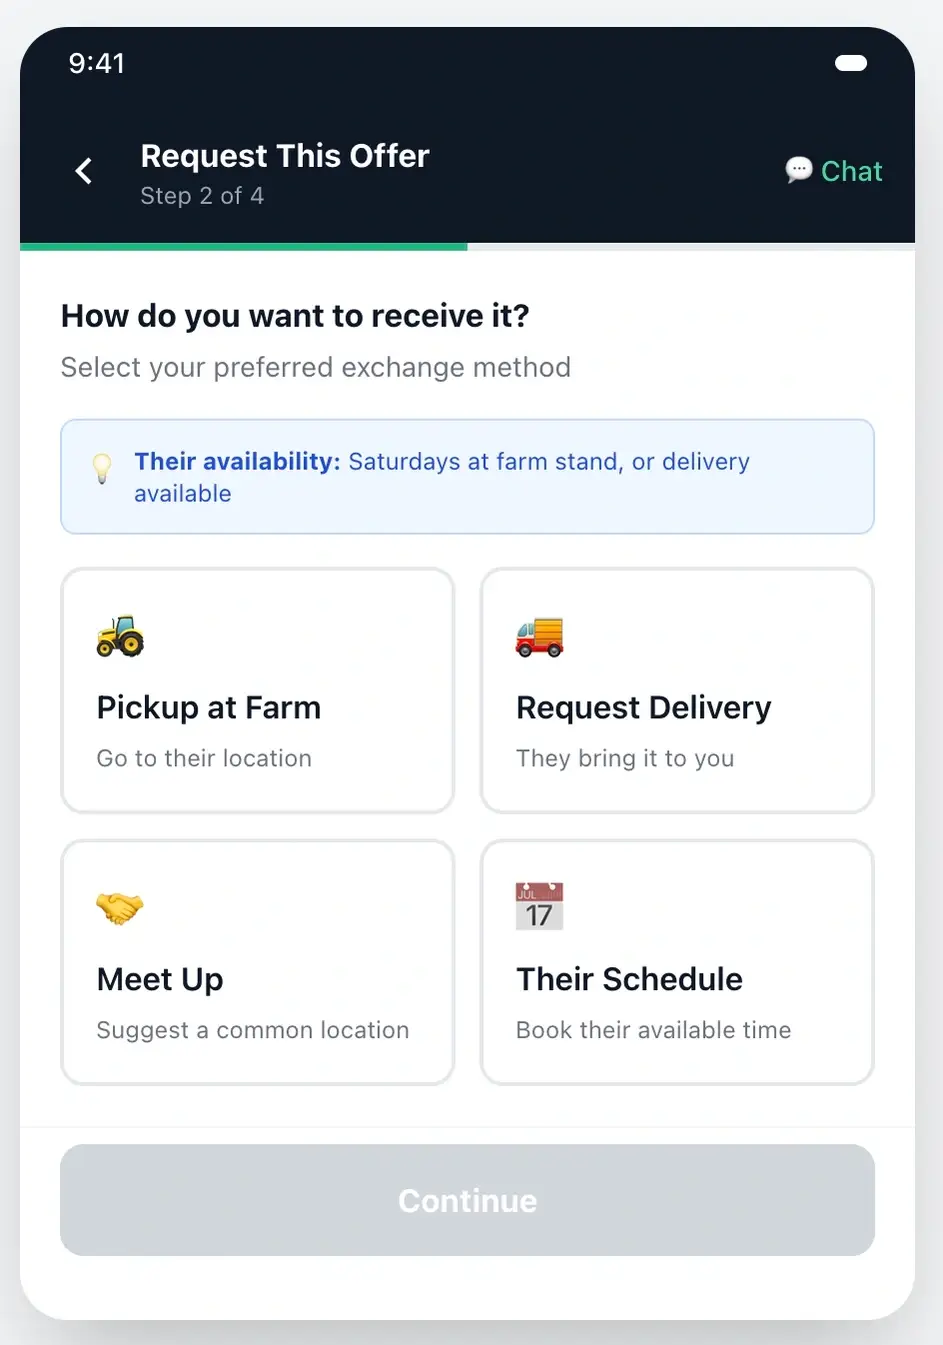The image size is (943, 1345).
Task: Select the Pickup at Farm option
Action: pos(257,690)
